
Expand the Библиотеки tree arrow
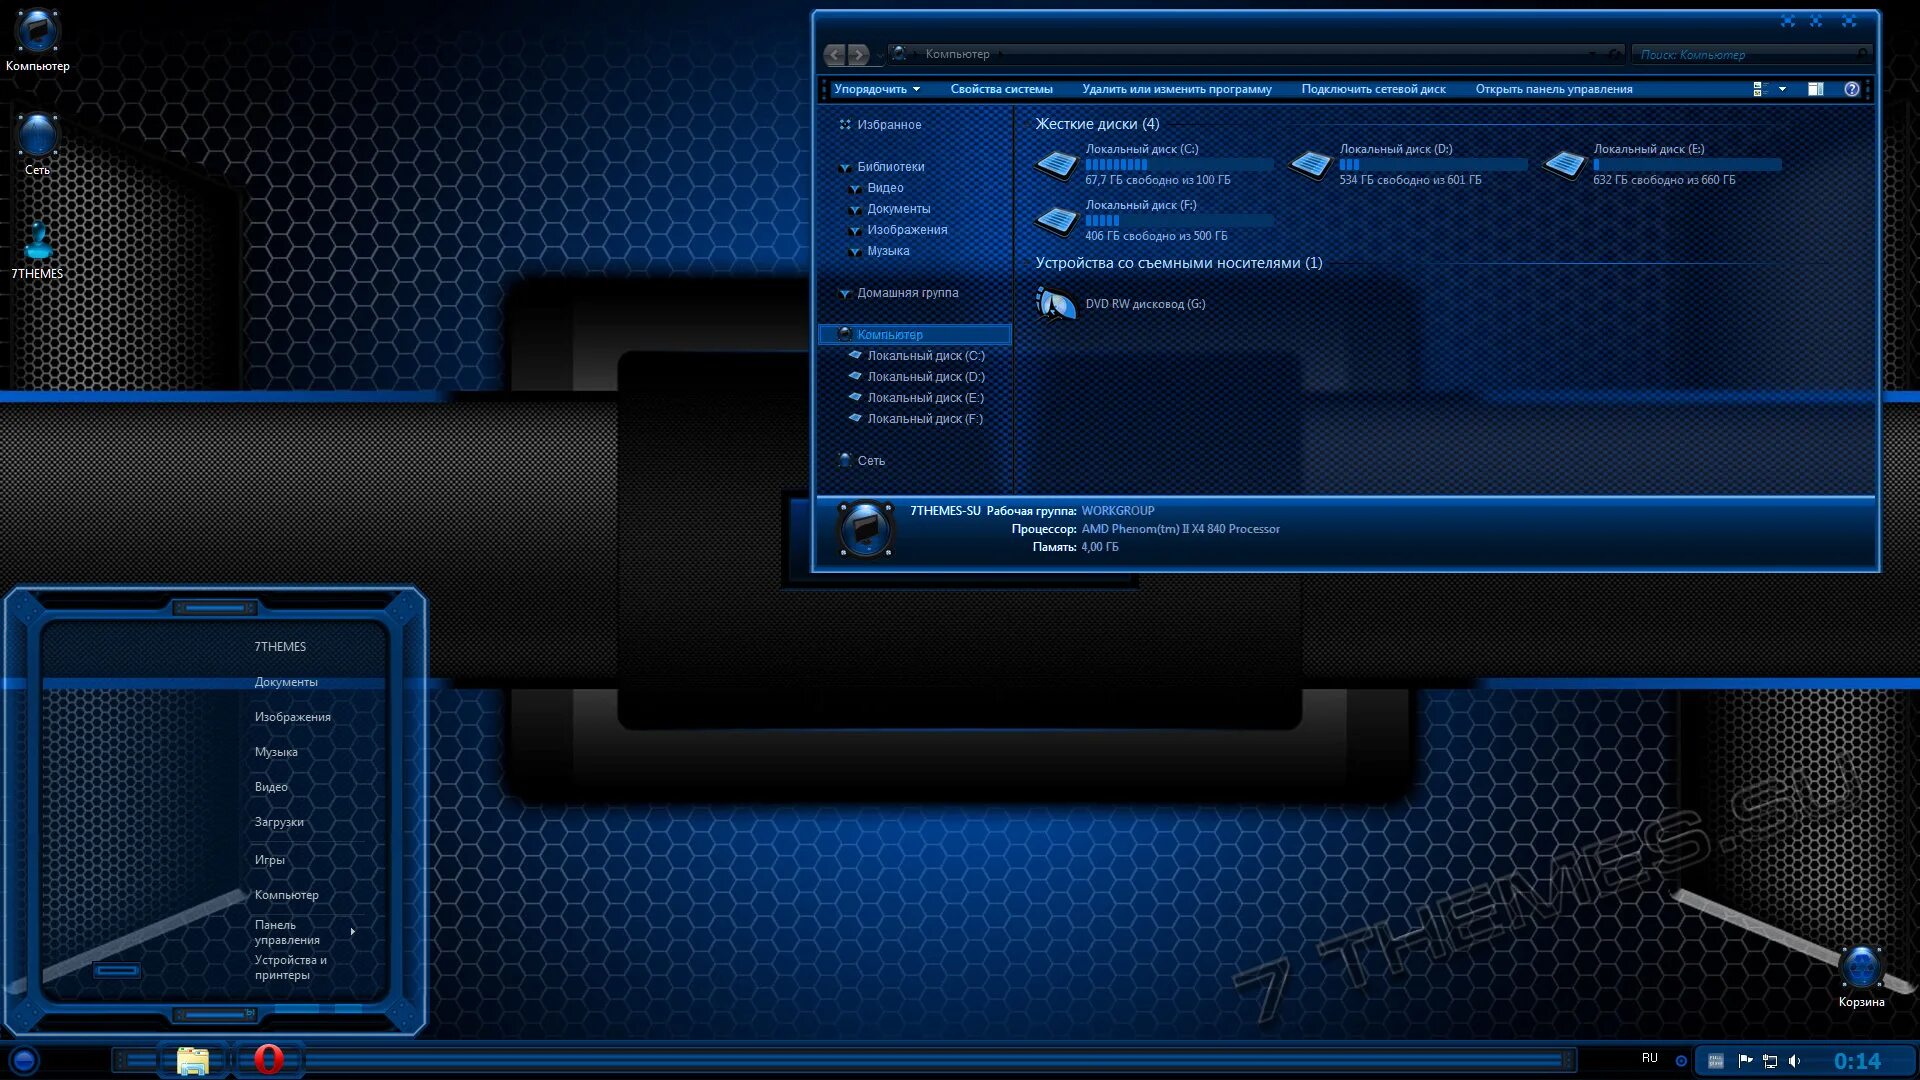845,168
